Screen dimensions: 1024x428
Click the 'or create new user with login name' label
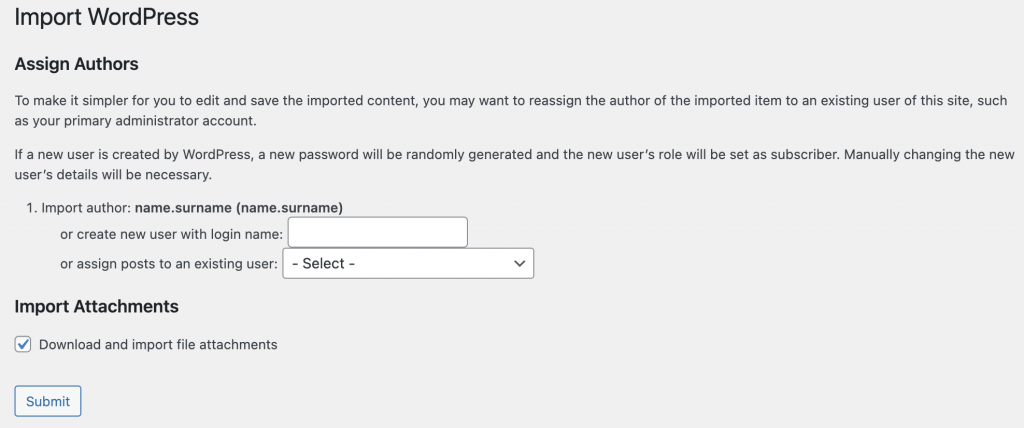tap(172, 234)
